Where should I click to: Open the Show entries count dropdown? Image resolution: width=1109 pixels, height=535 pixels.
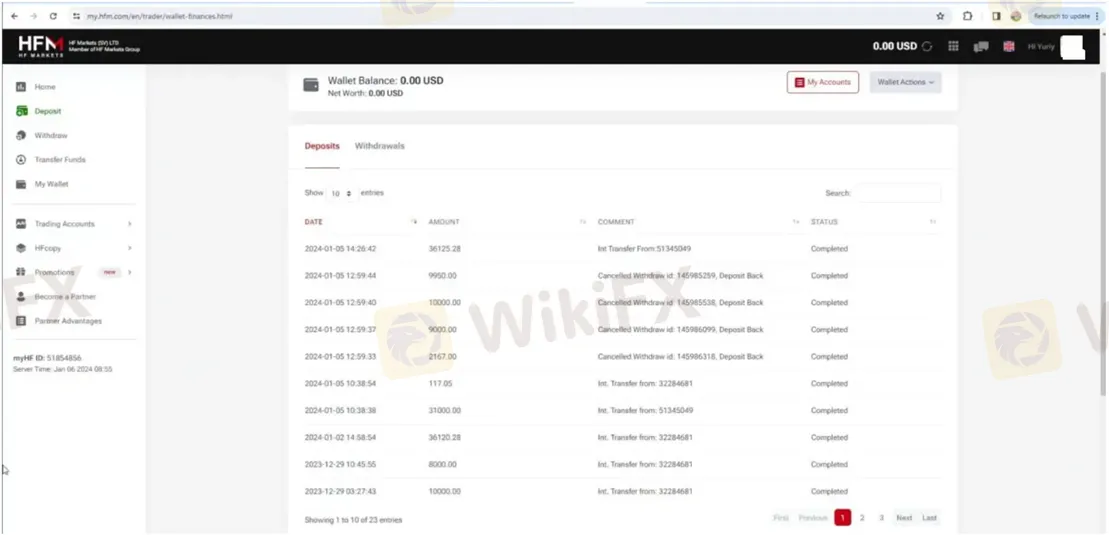point(341,193)
